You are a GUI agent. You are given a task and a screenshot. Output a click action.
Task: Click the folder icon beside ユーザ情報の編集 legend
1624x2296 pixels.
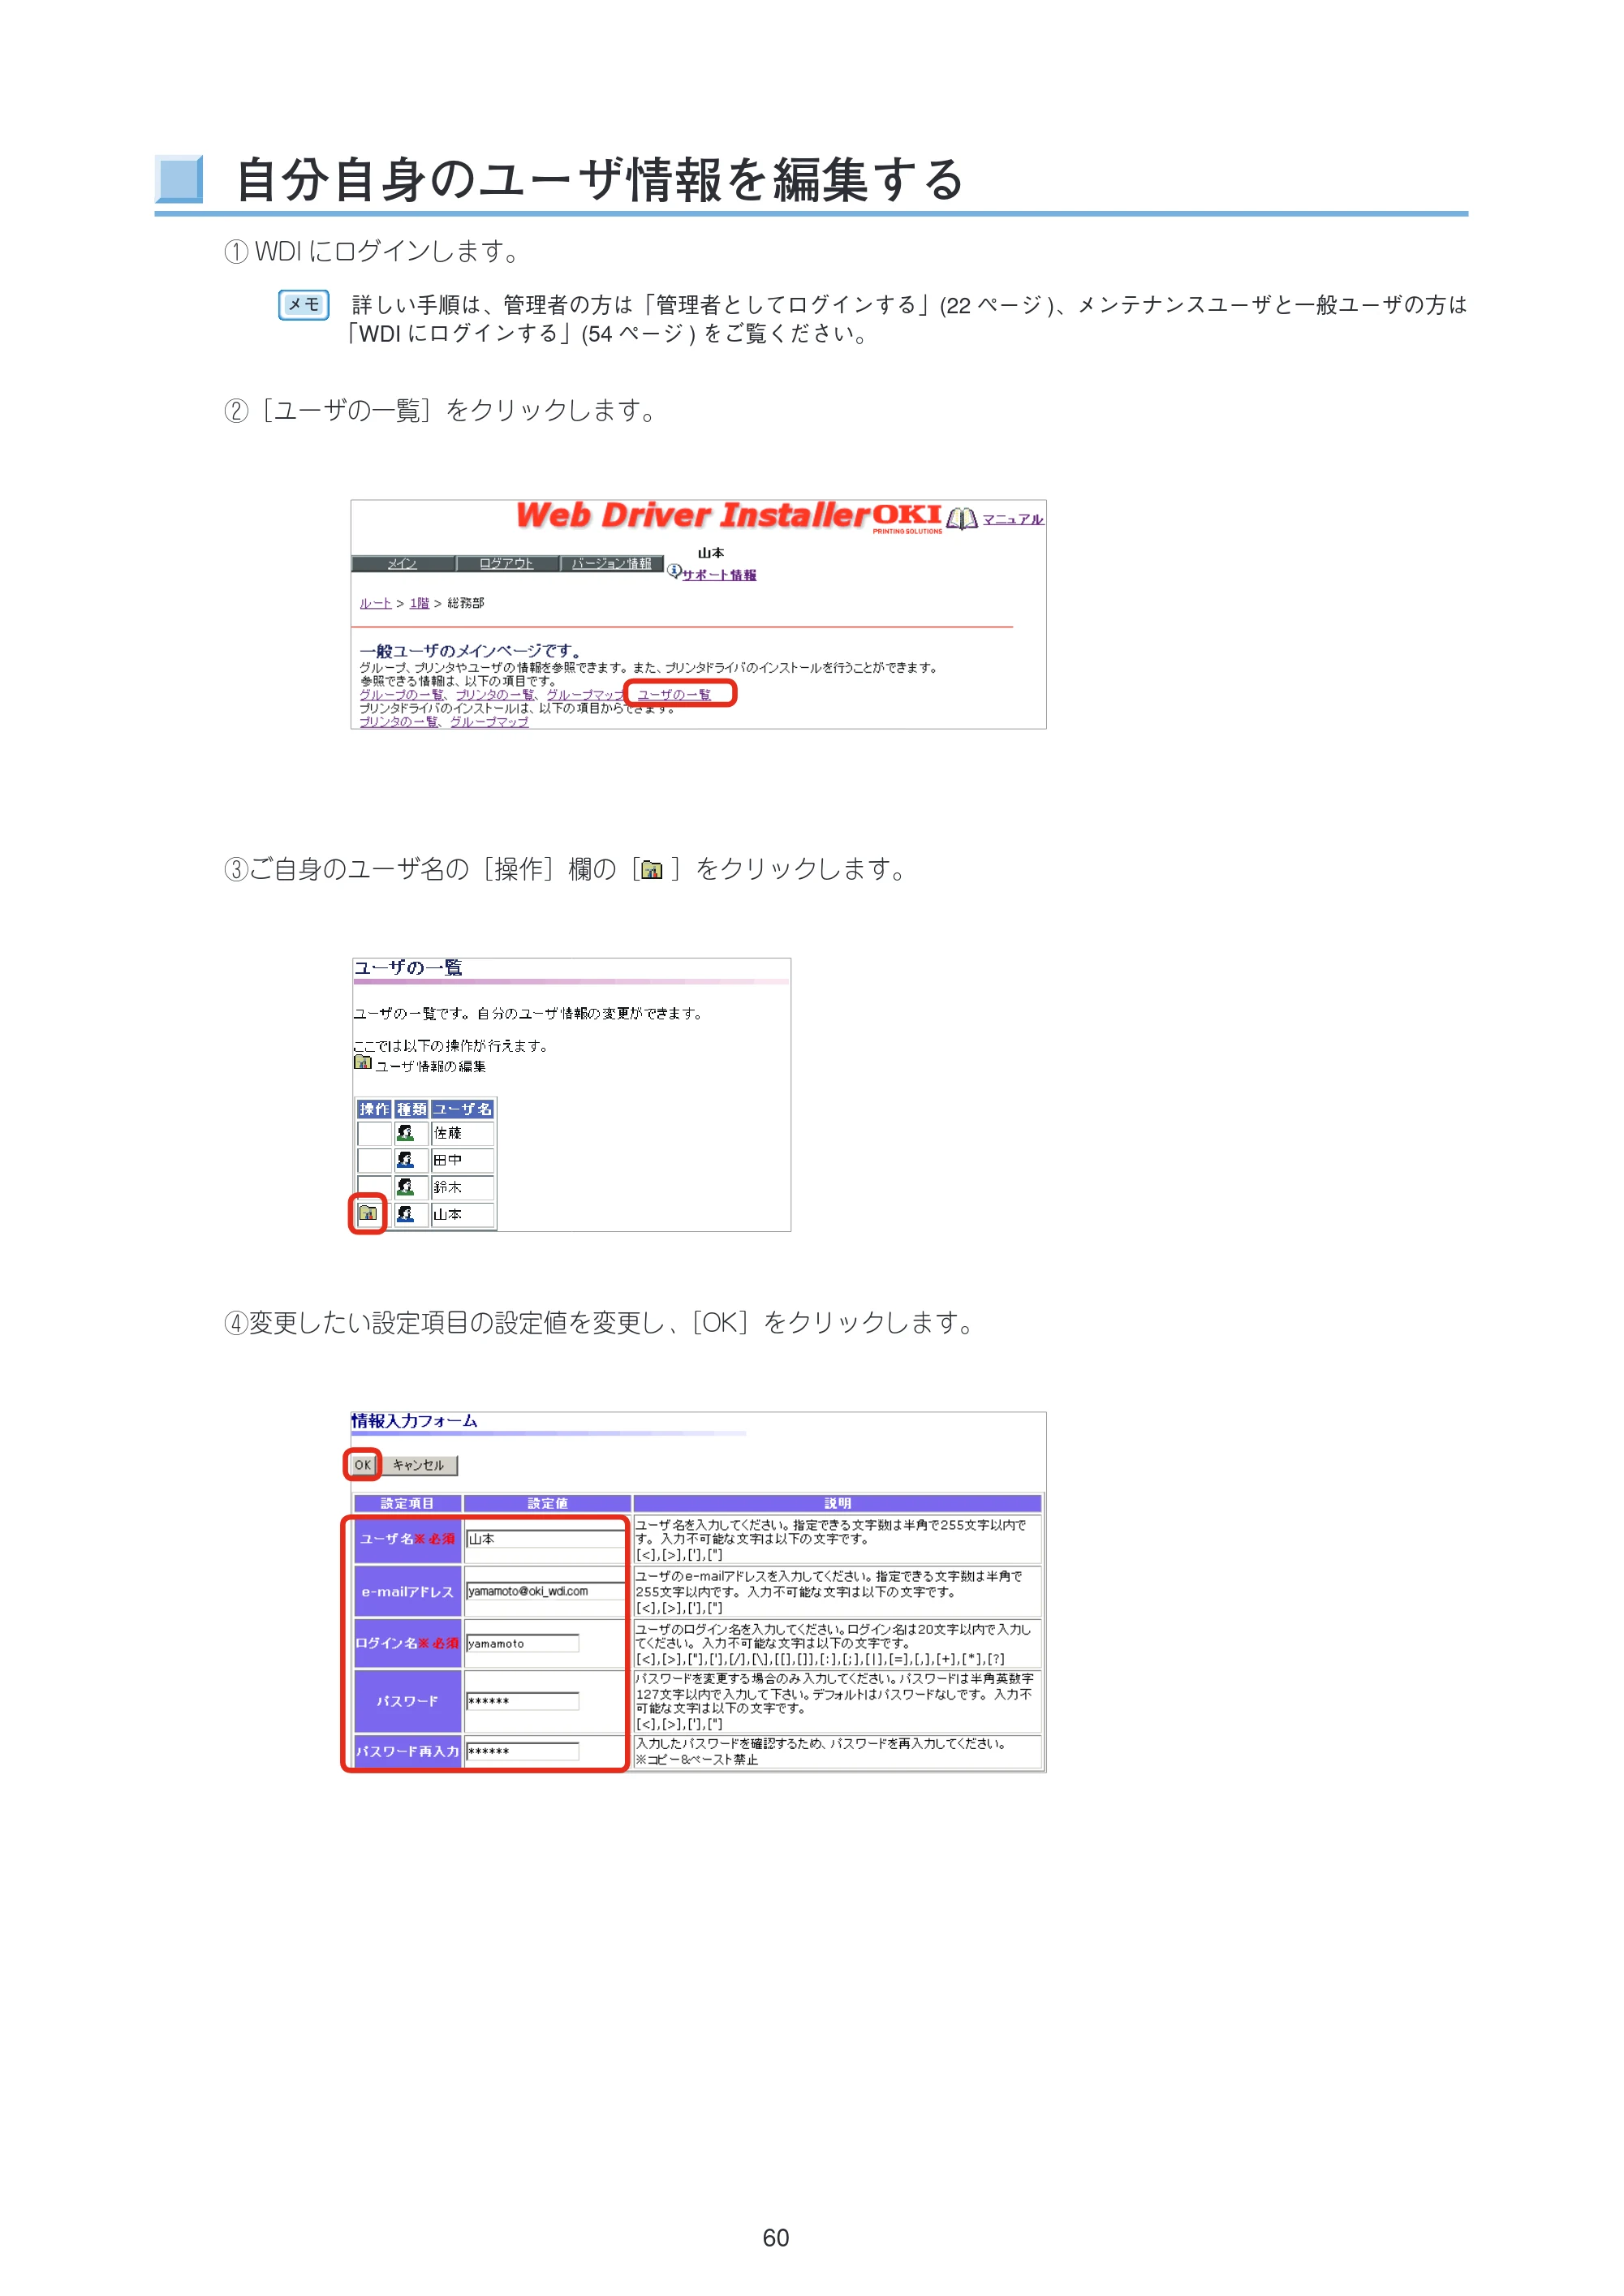pyautogui.click(x=362, y=1062)
